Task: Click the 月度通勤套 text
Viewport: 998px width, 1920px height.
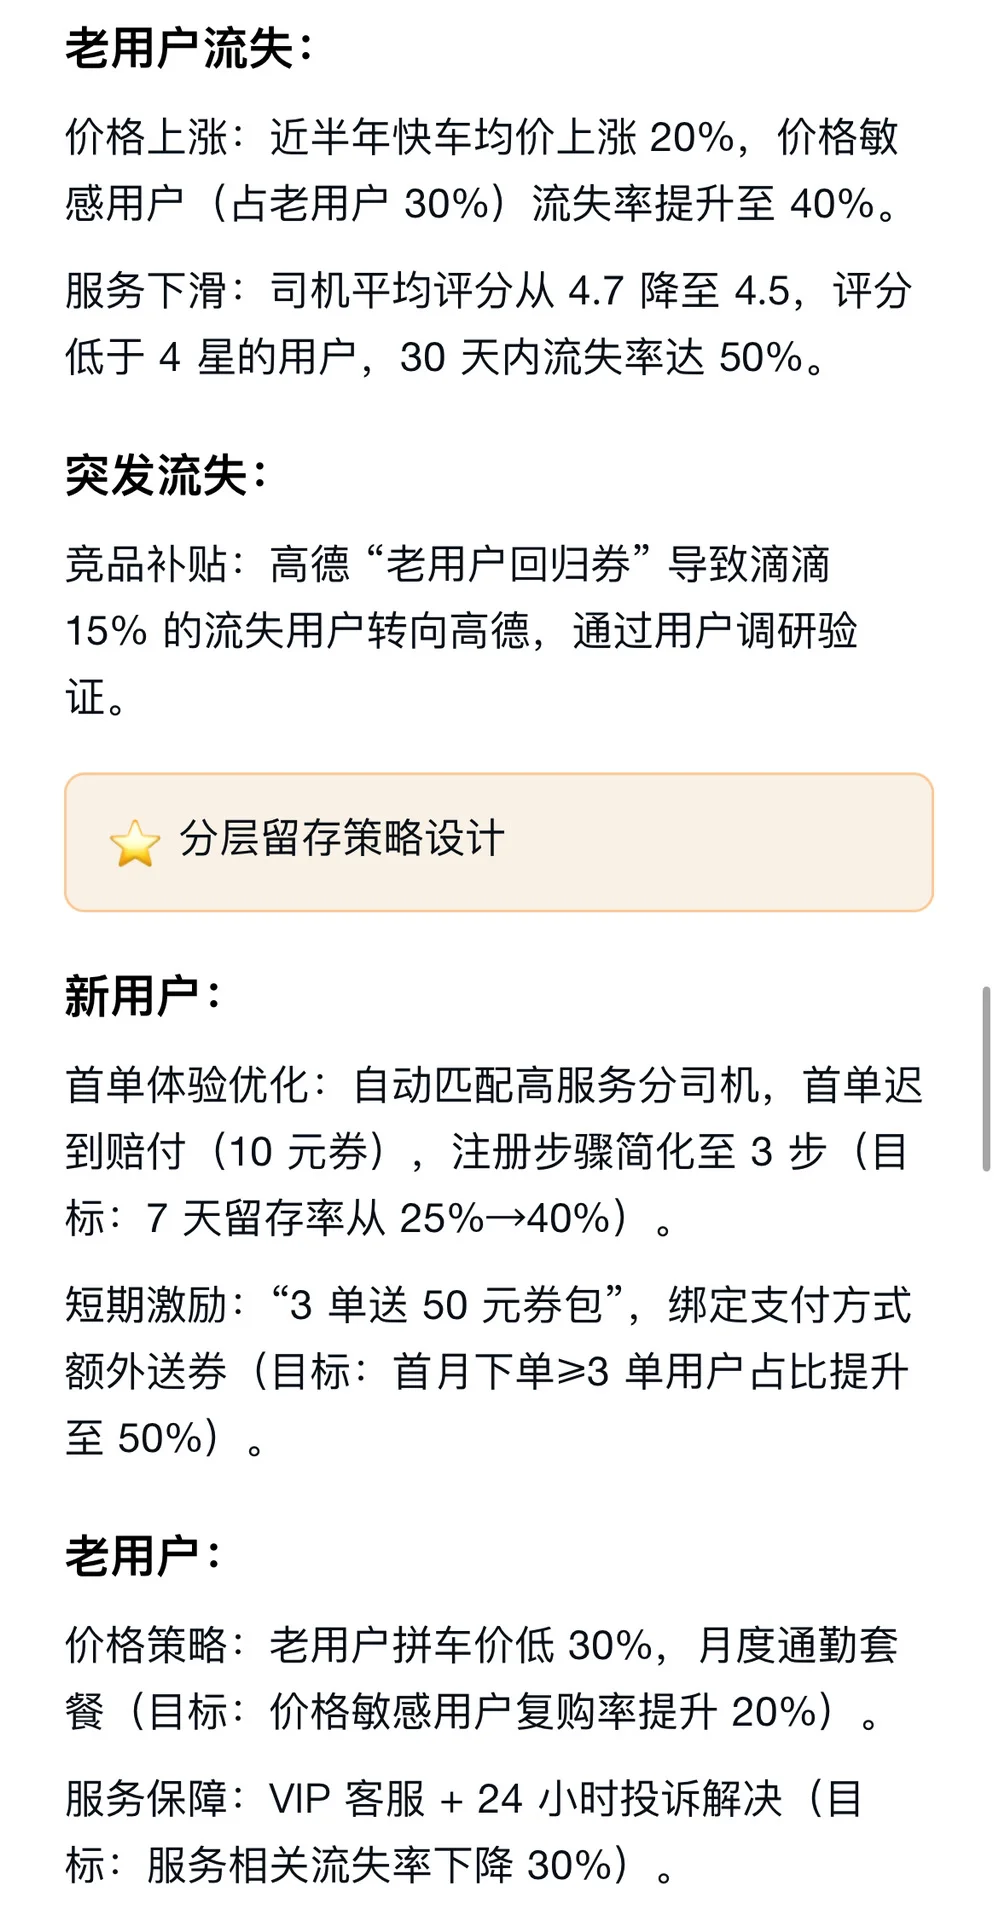Action: point(798,1645)
